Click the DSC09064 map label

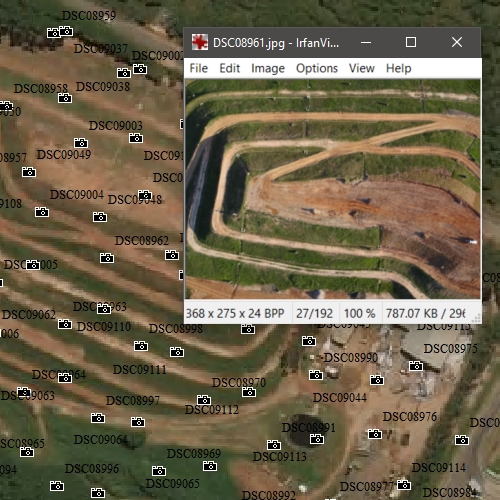101,440
